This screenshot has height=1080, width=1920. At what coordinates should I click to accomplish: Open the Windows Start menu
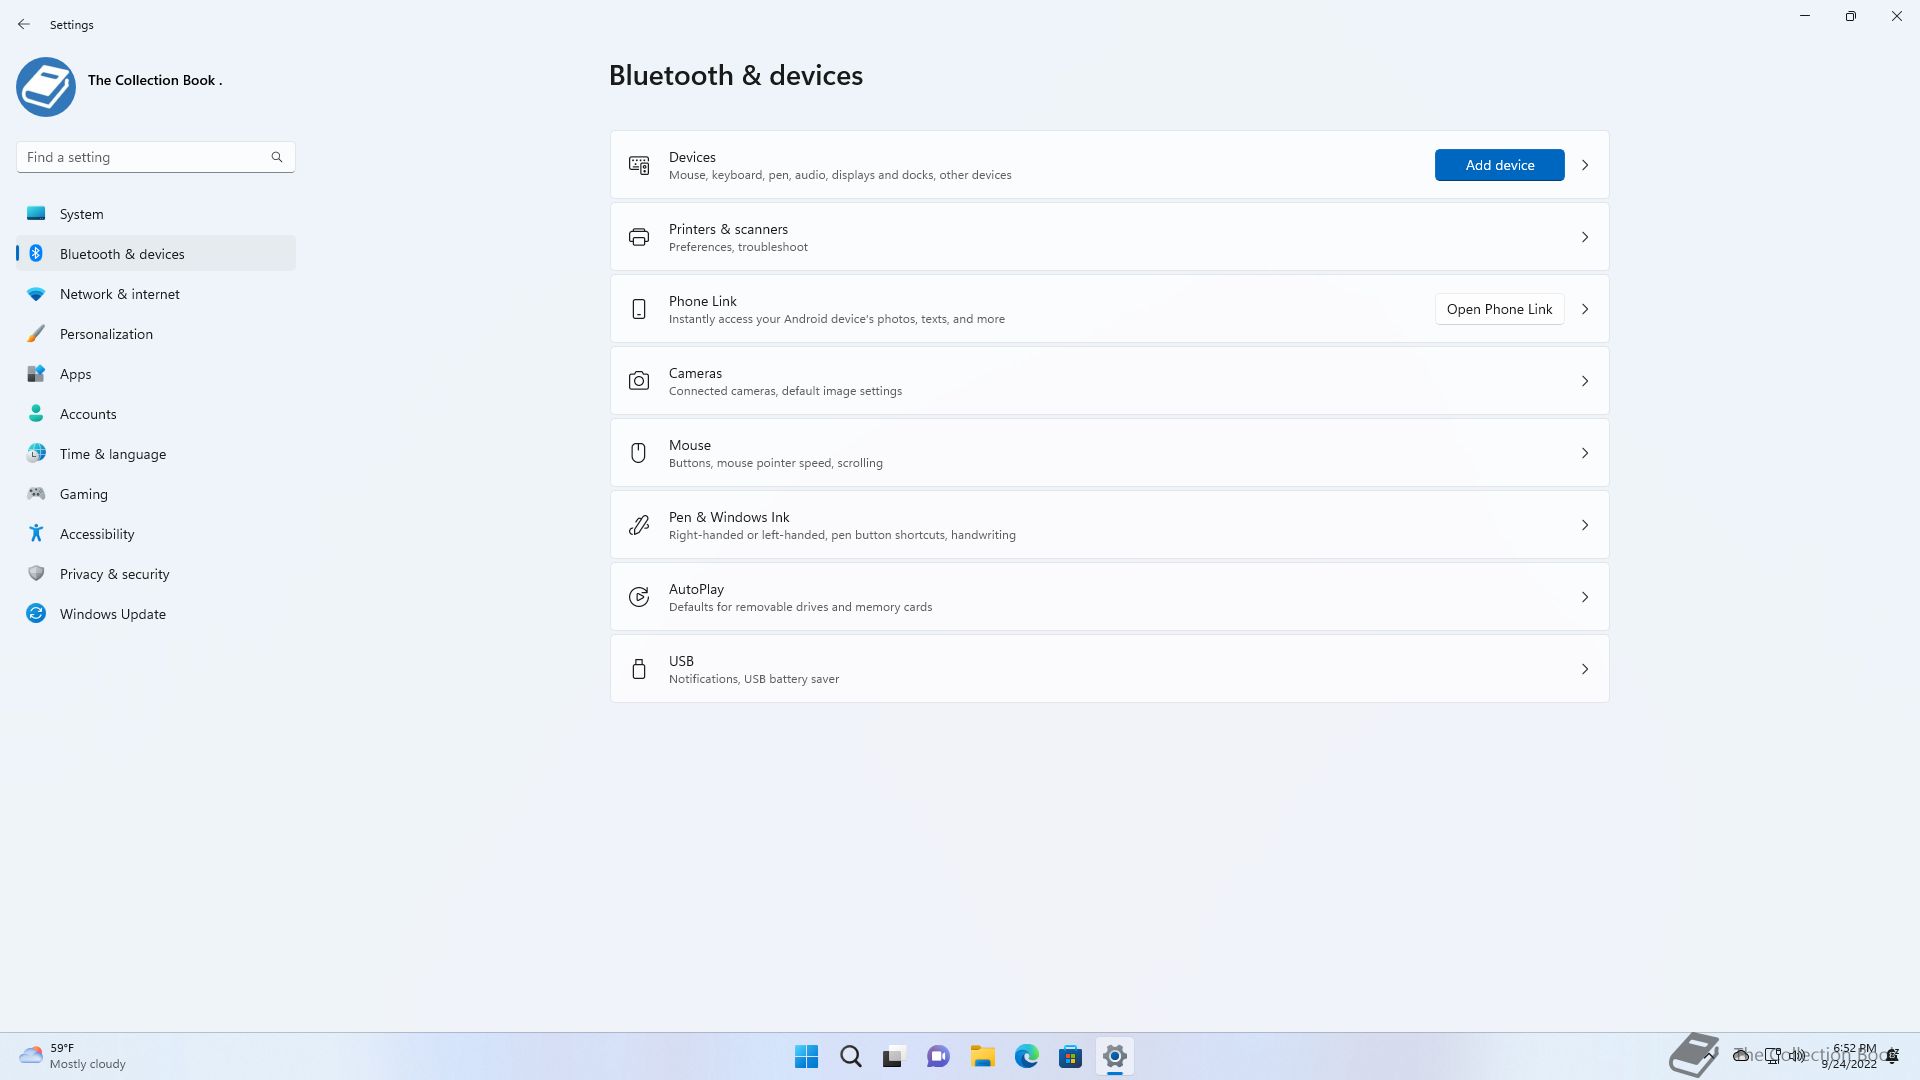pos(806,1056)
